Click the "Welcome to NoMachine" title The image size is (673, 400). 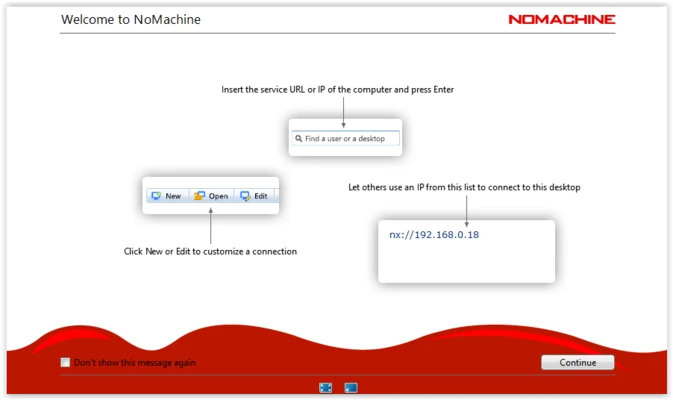pyautogui.click(x=130, y=19)
